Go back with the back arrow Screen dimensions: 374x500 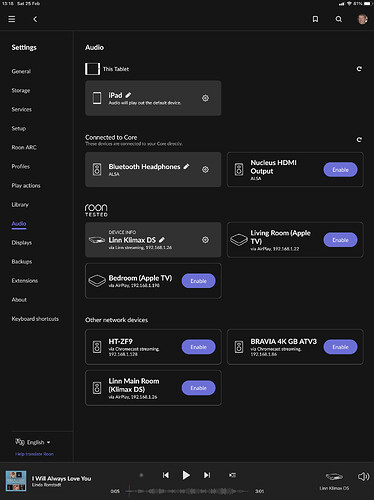[x=35, y=19]
